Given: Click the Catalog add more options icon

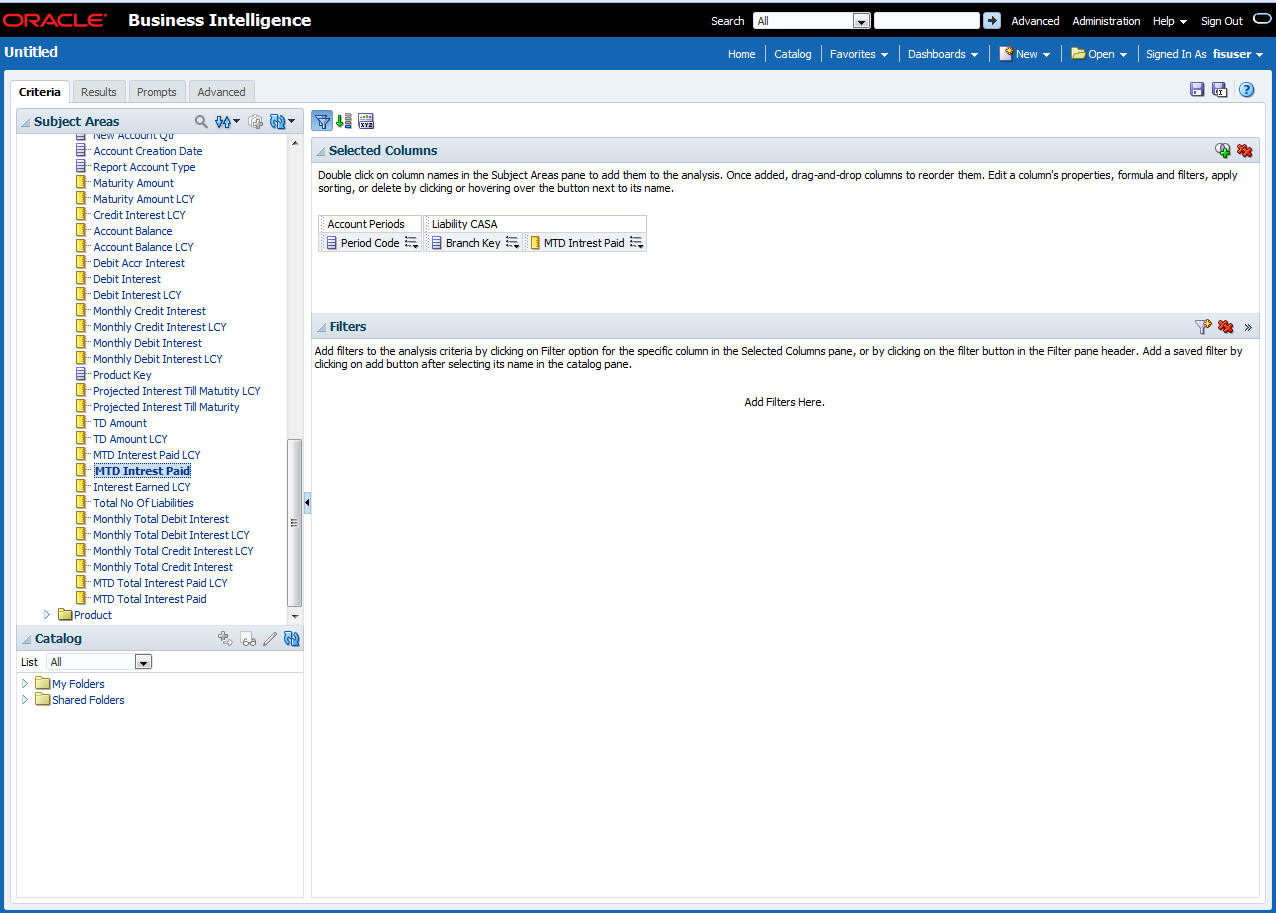Looking at the screenshot, I should (225, 638).
